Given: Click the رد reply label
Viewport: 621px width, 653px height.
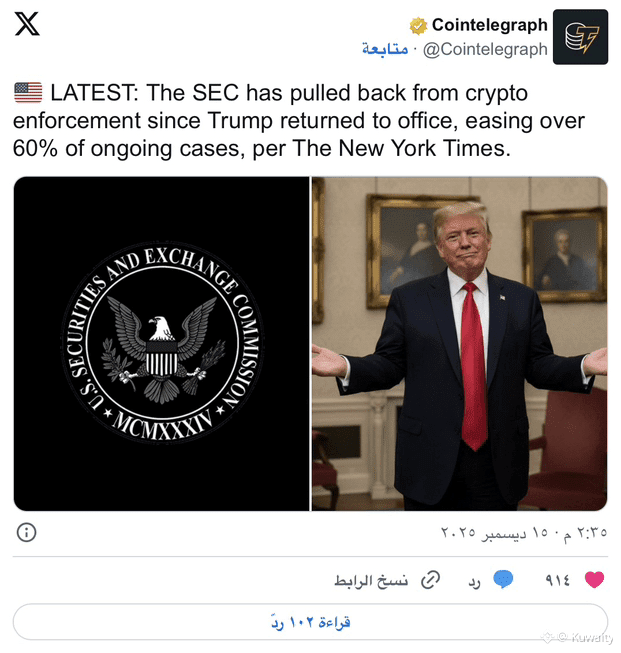Looking at the screenshot, I should click(x=474, y=582).
